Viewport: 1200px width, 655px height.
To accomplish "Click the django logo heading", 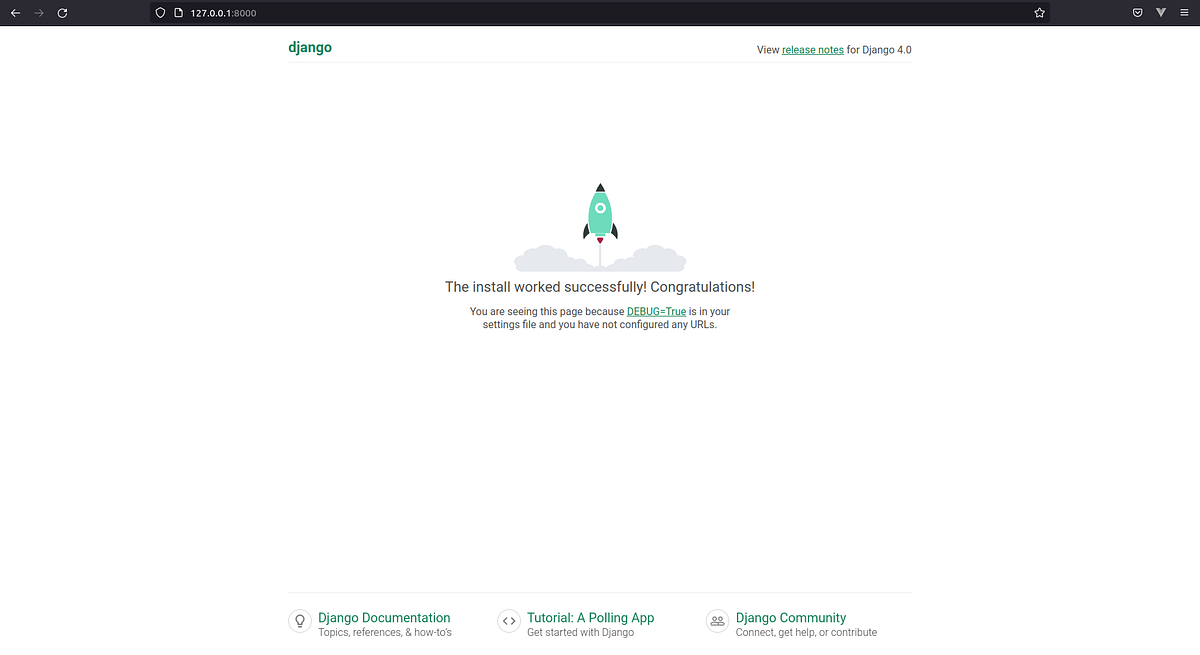I will 310,47.
